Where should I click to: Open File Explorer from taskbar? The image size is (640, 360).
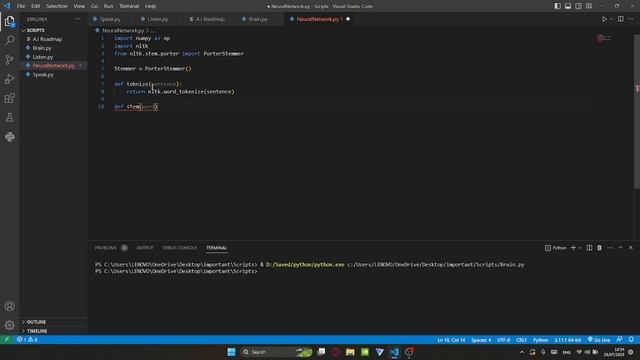tap(350, 352)
